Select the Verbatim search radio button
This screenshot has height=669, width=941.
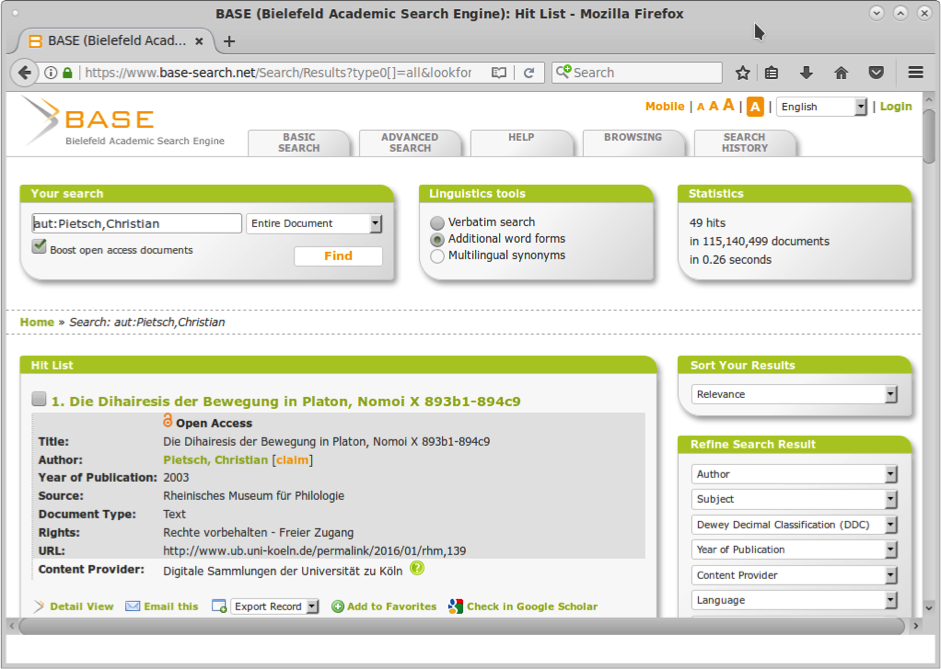[x=437, y=223]
